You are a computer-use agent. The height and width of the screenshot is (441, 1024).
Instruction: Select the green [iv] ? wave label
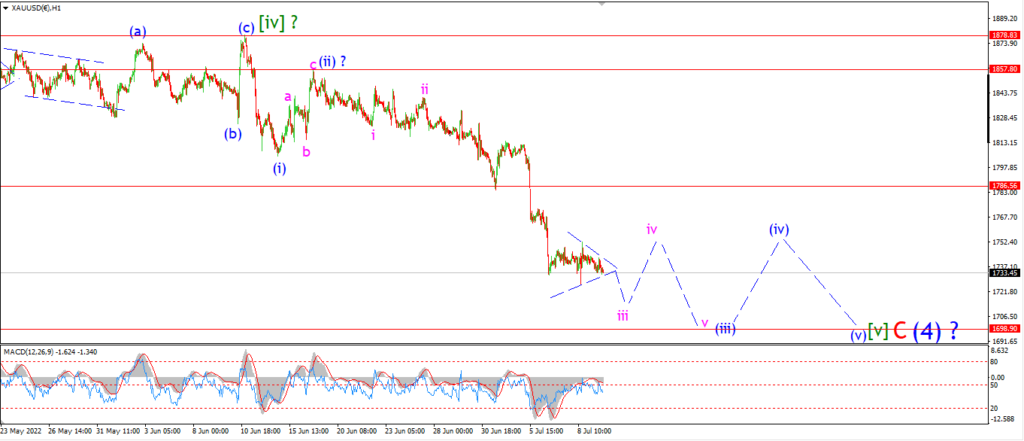[x=279, y=24]
